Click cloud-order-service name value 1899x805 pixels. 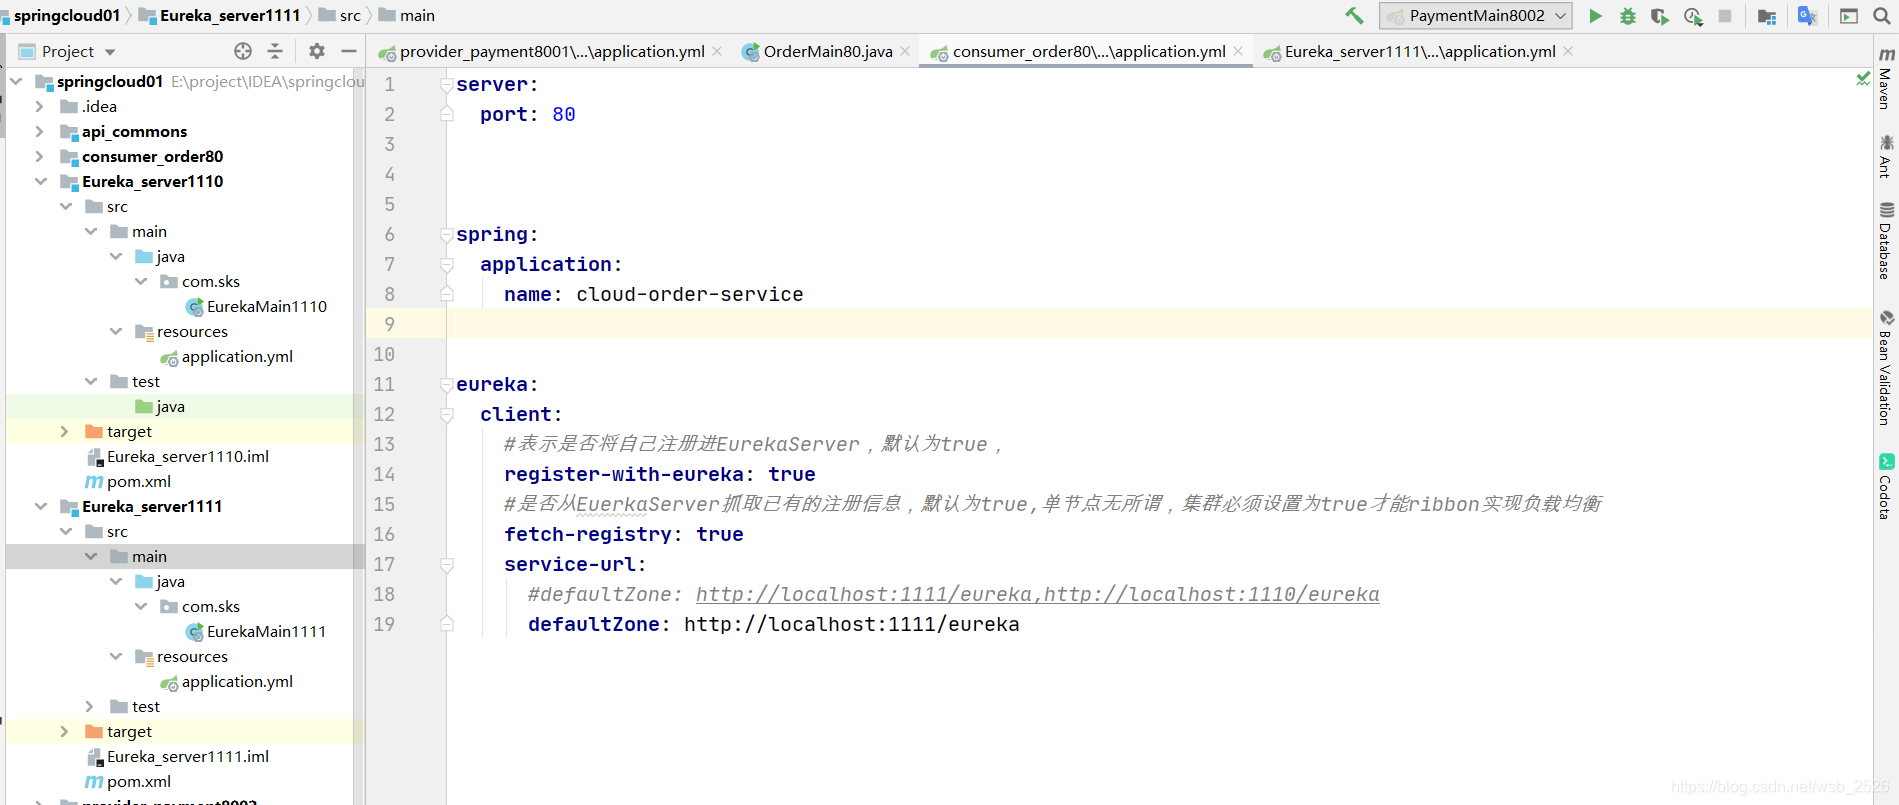pos(690,294)
